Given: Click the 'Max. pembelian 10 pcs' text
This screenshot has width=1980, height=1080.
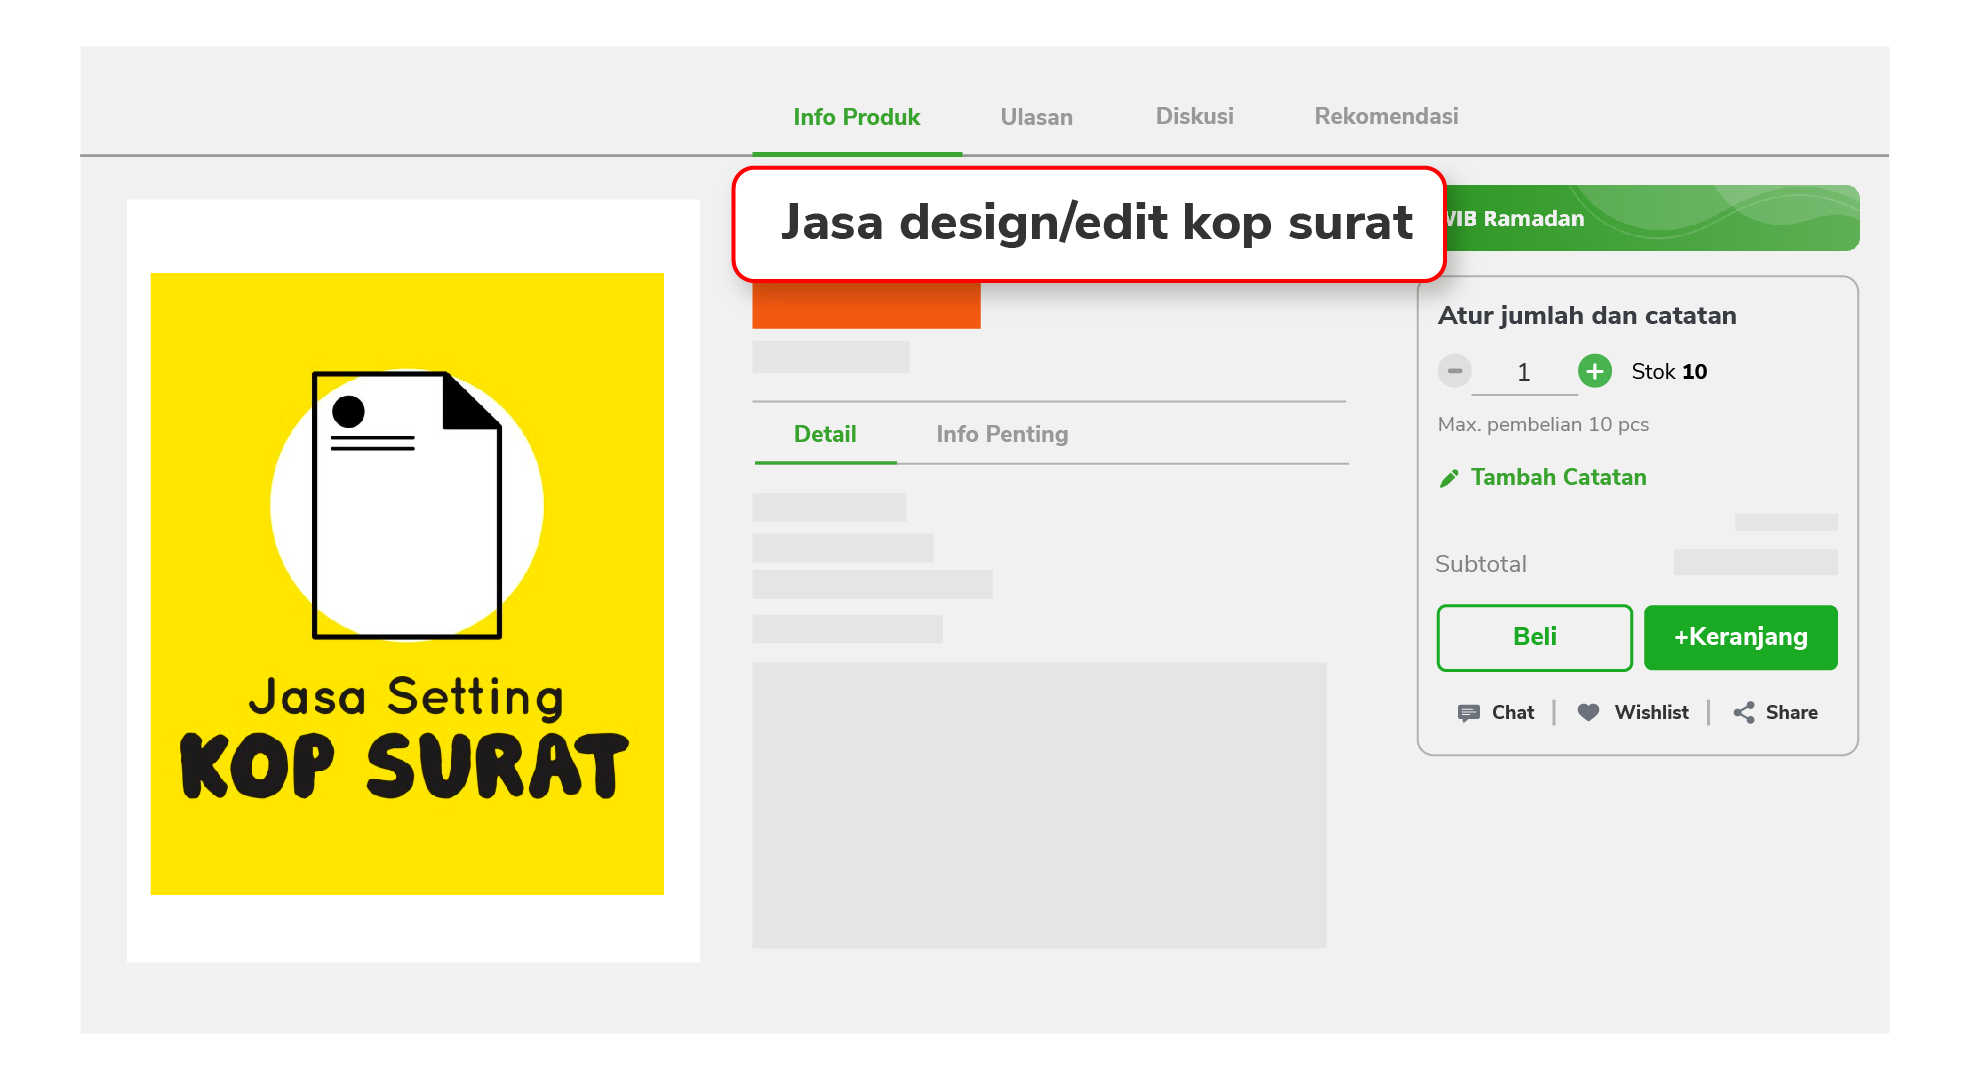Looking at the screenshot, I should point(1543,424).
